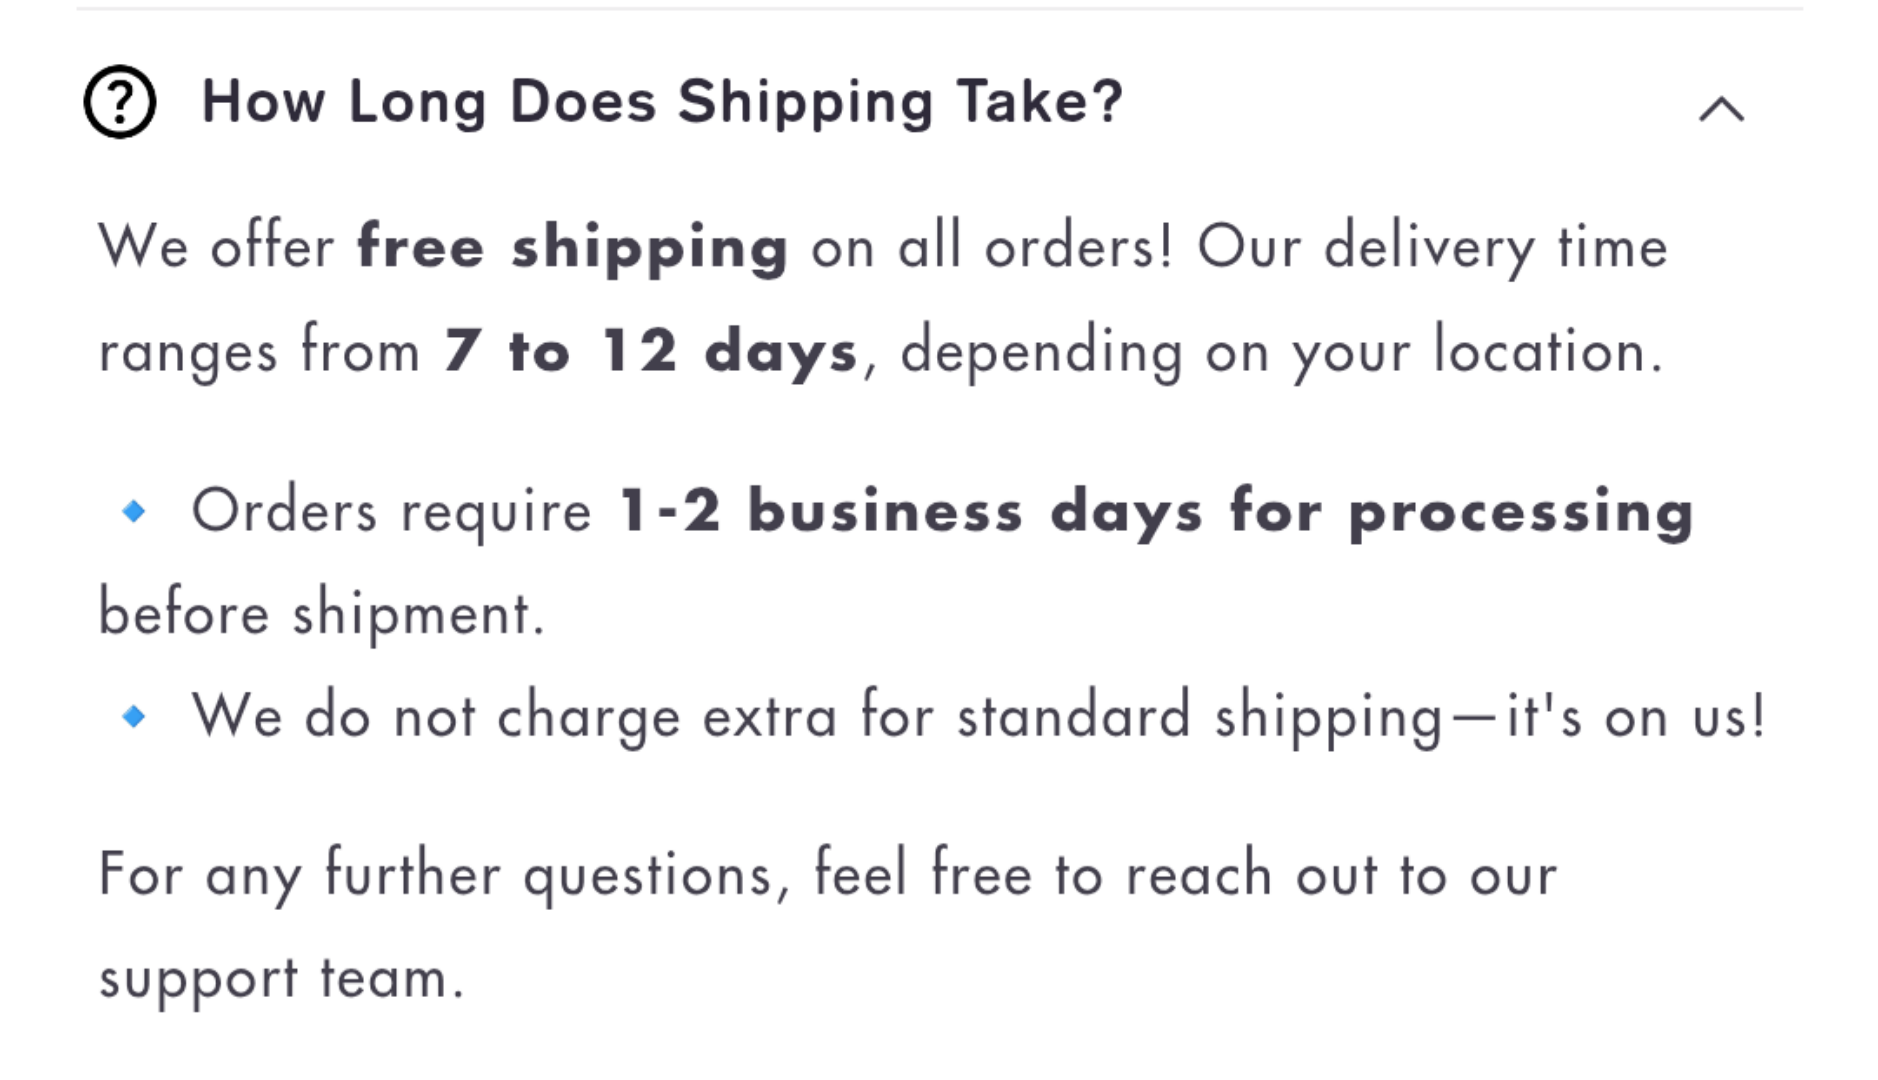Click the "before shipment." text line
The height and width of the screenshot is (1080, 1878).
click(x=322, y=613)
